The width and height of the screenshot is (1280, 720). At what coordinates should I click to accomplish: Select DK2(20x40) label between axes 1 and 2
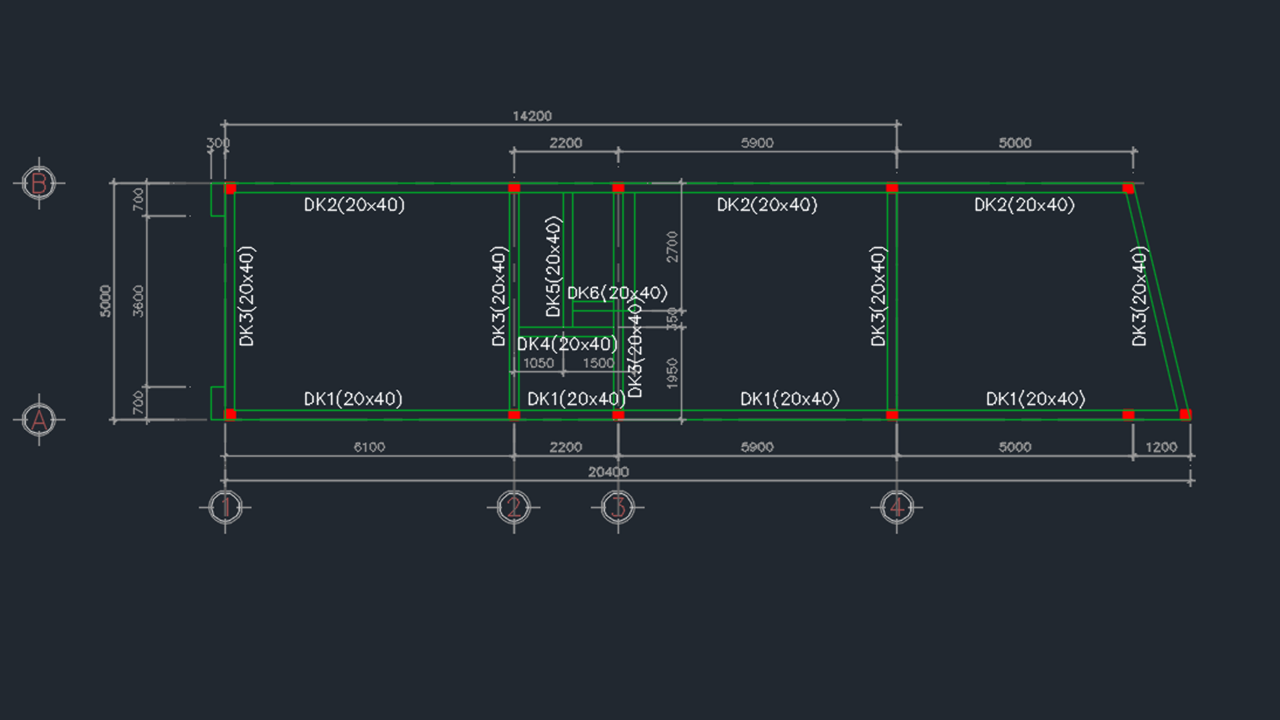tap(354, 205)
